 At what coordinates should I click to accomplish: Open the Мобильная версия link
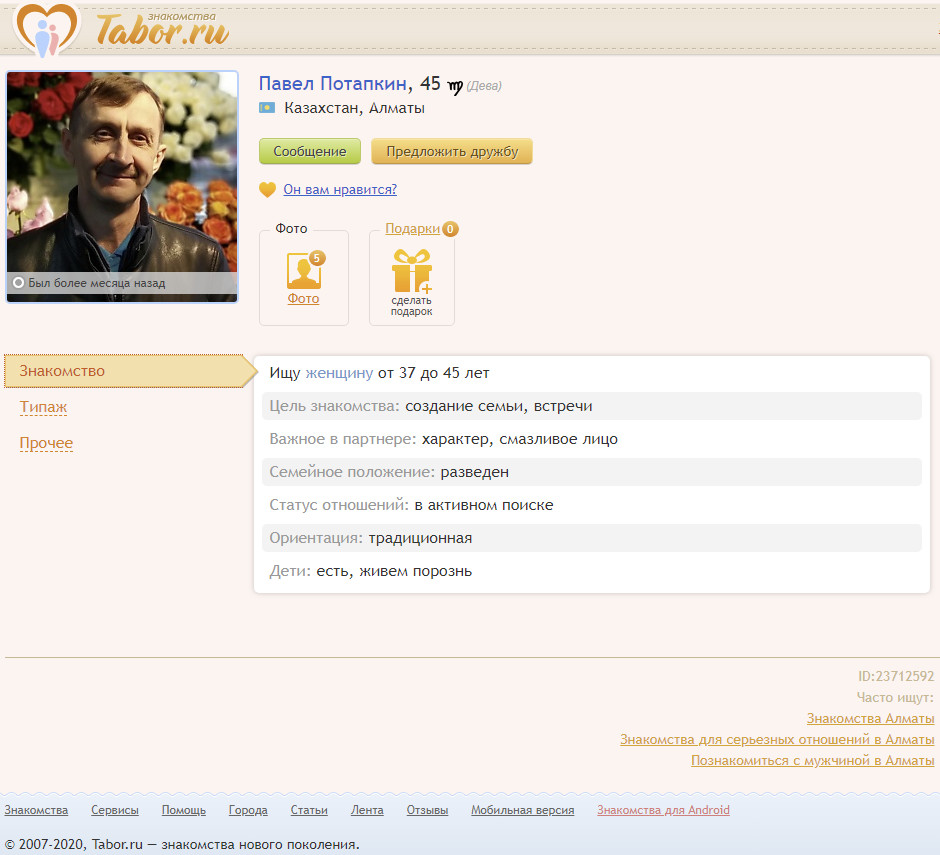(522, 810)
